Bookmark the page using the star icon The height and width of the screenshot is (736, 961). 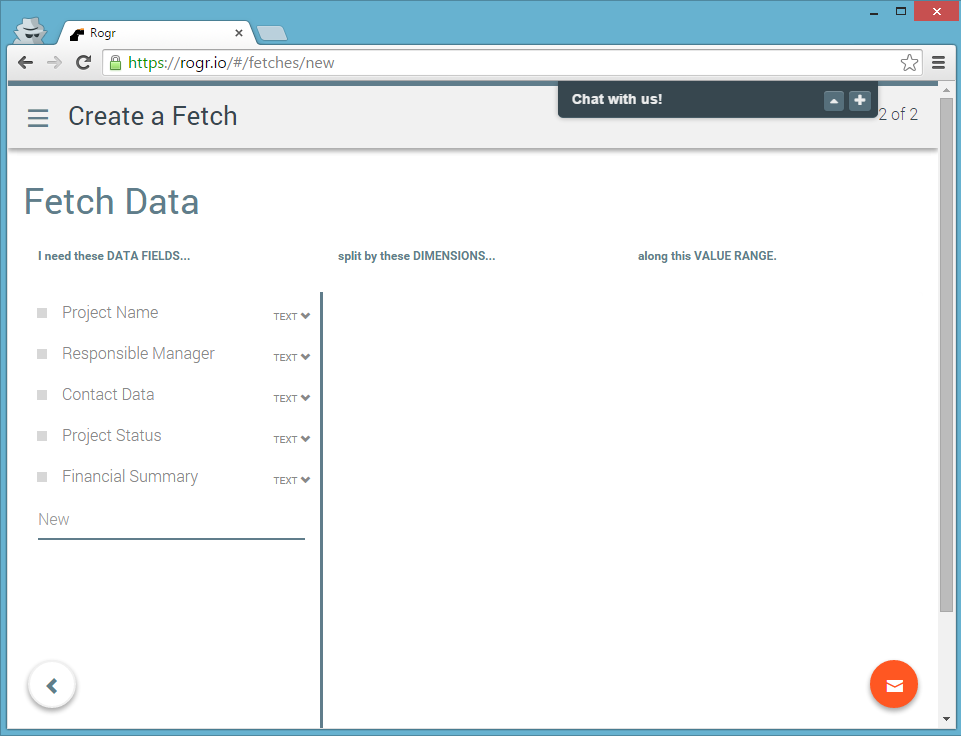(x=909, y=62)
